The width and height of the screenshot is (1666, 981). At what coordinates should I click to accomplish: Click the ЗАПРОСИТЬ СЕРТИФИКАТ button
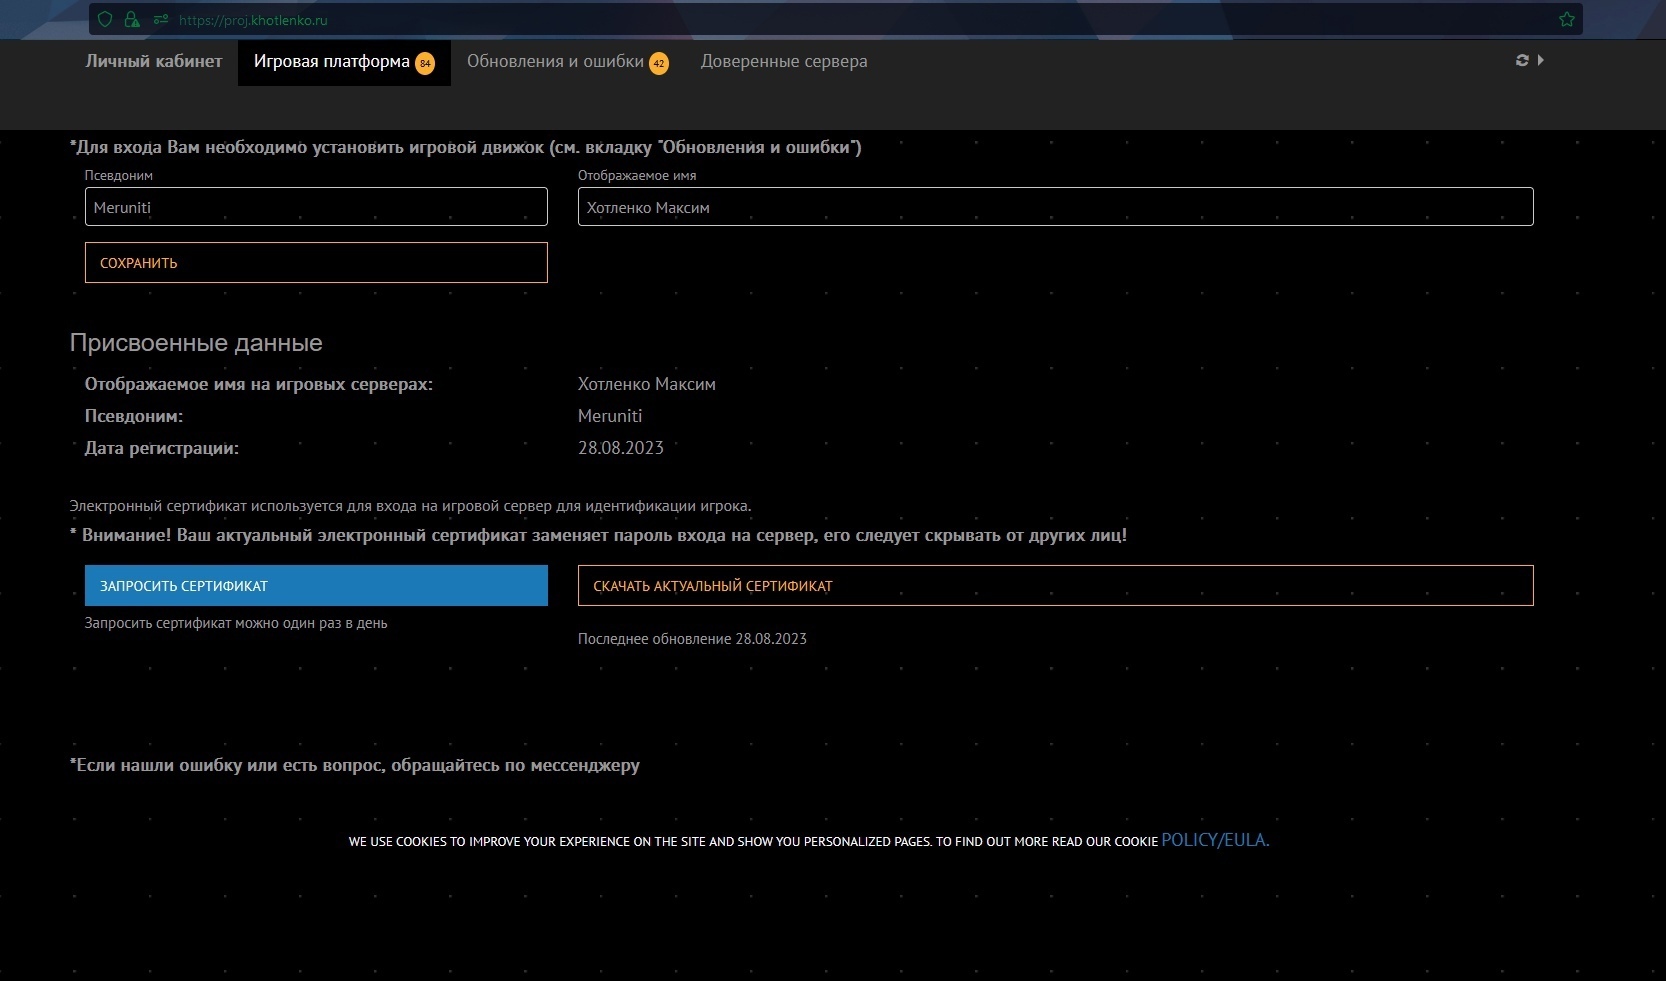pos(316,586)
